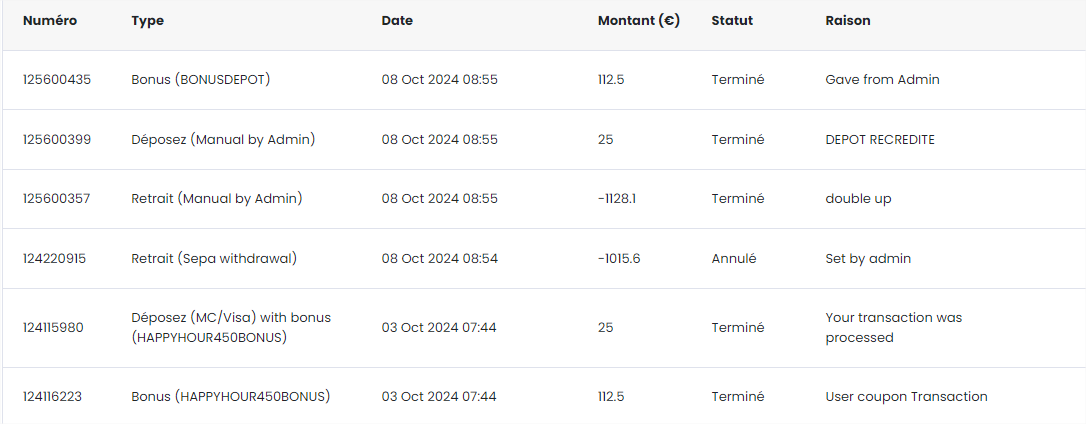Click the Numéro column header
The width and height of the screenshot is (1086, 424).
[x=50, y=21]
